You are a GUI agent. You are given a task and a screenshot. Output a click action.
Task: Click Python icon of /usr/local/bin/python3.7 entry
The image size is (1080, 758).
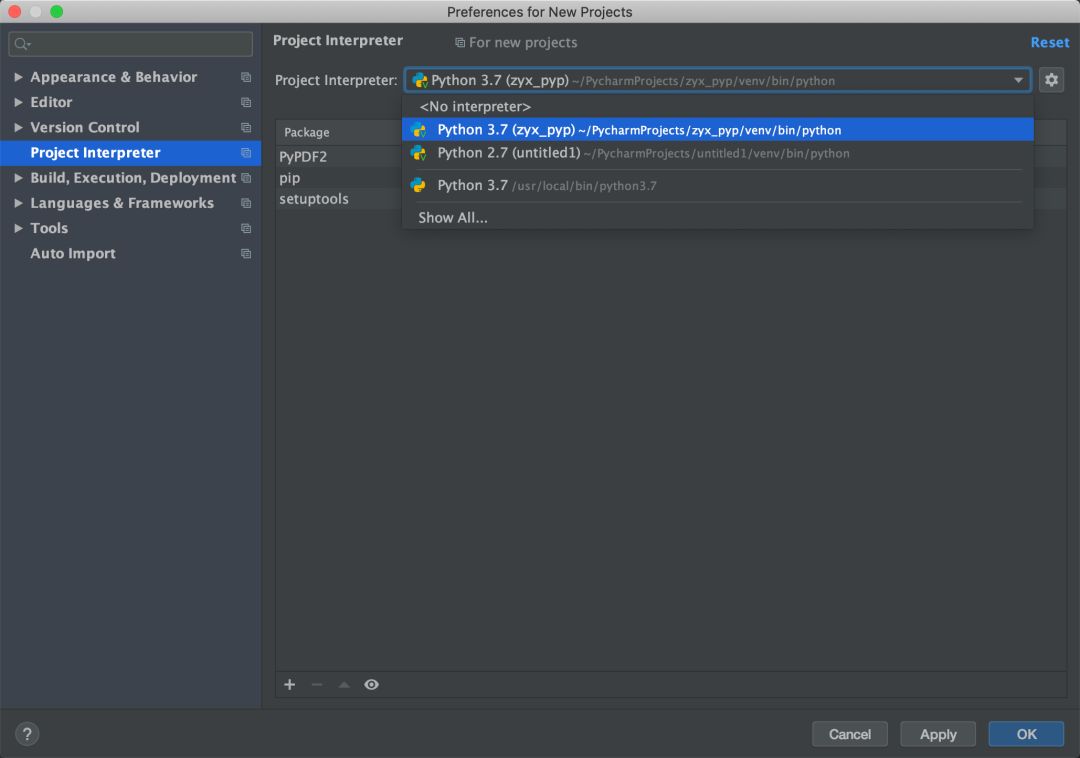coord(418,185)
